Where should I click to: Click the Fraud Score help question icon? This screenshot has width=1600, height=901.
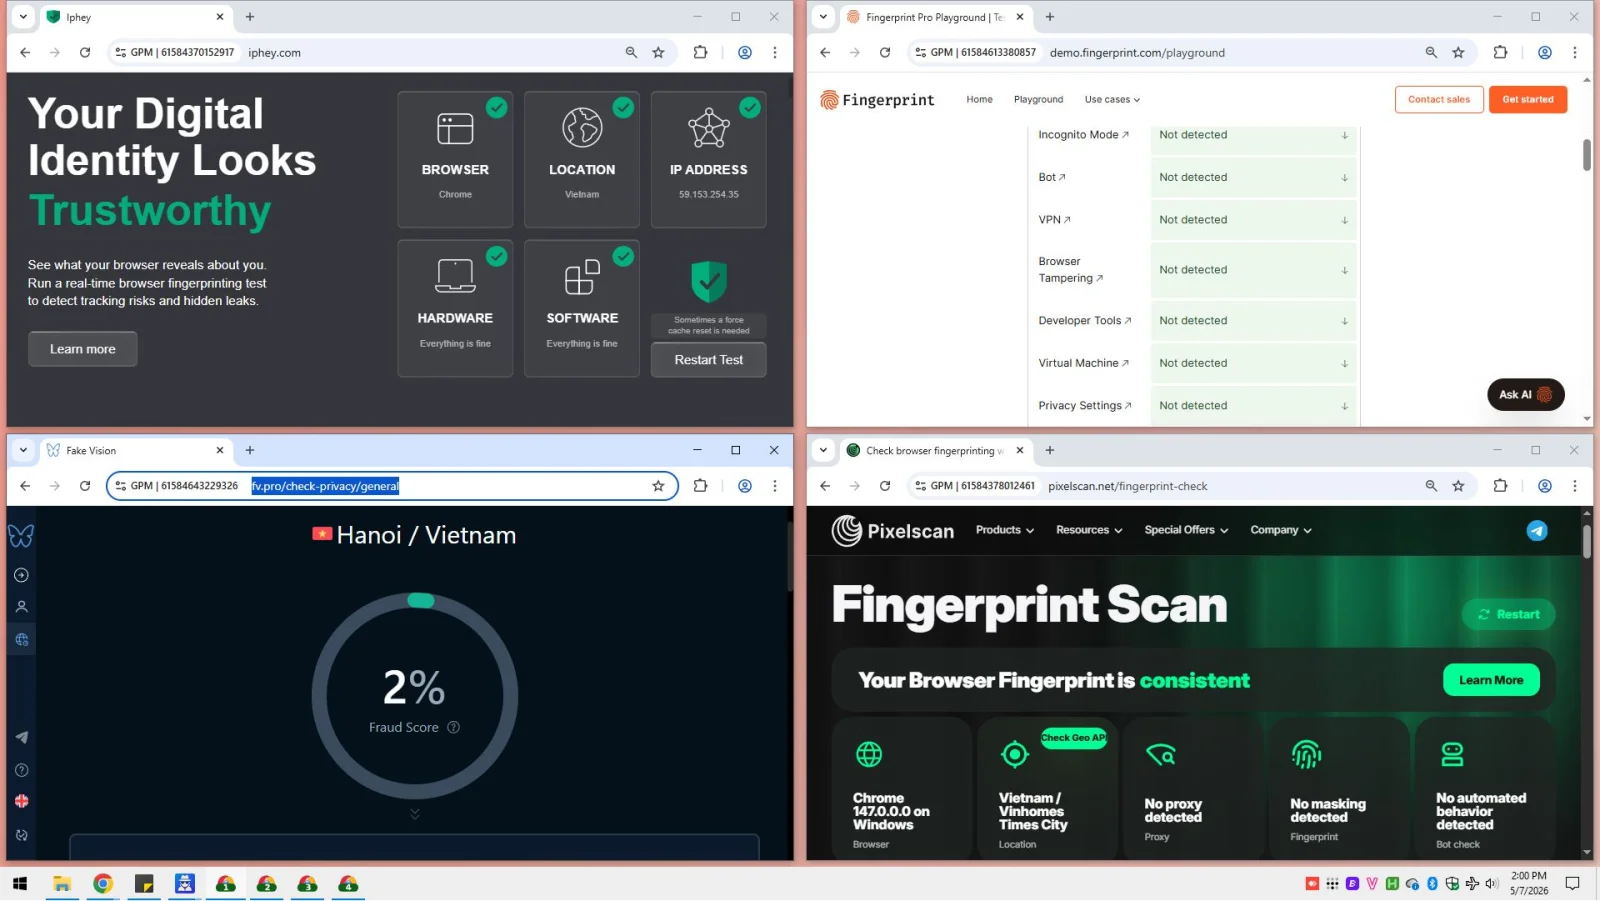pyautogui.click(x=453, y=728)
